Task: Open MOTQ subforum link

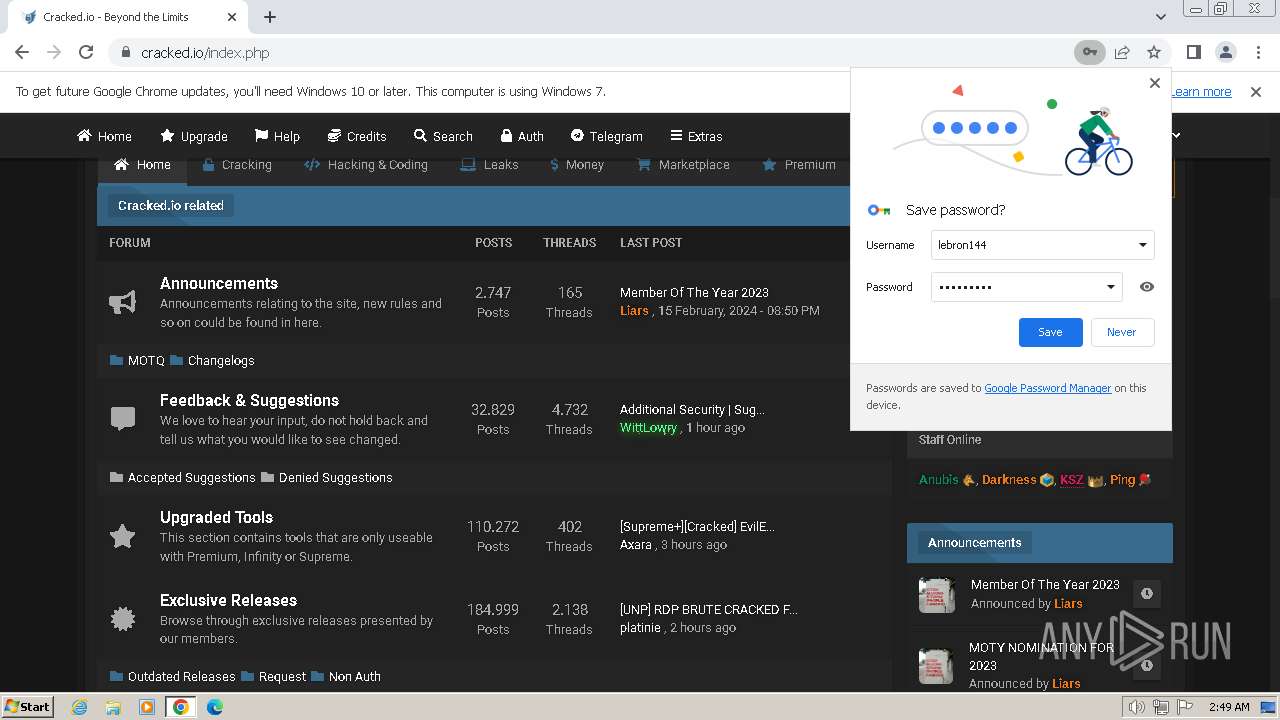Action: pos(146,360)
